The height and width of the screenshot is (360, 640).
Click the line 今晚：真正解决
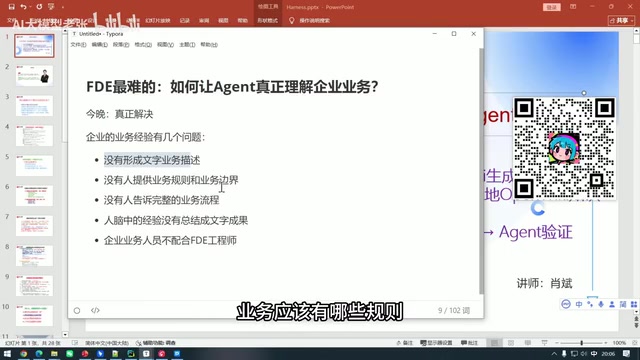(x=120, y=114)
